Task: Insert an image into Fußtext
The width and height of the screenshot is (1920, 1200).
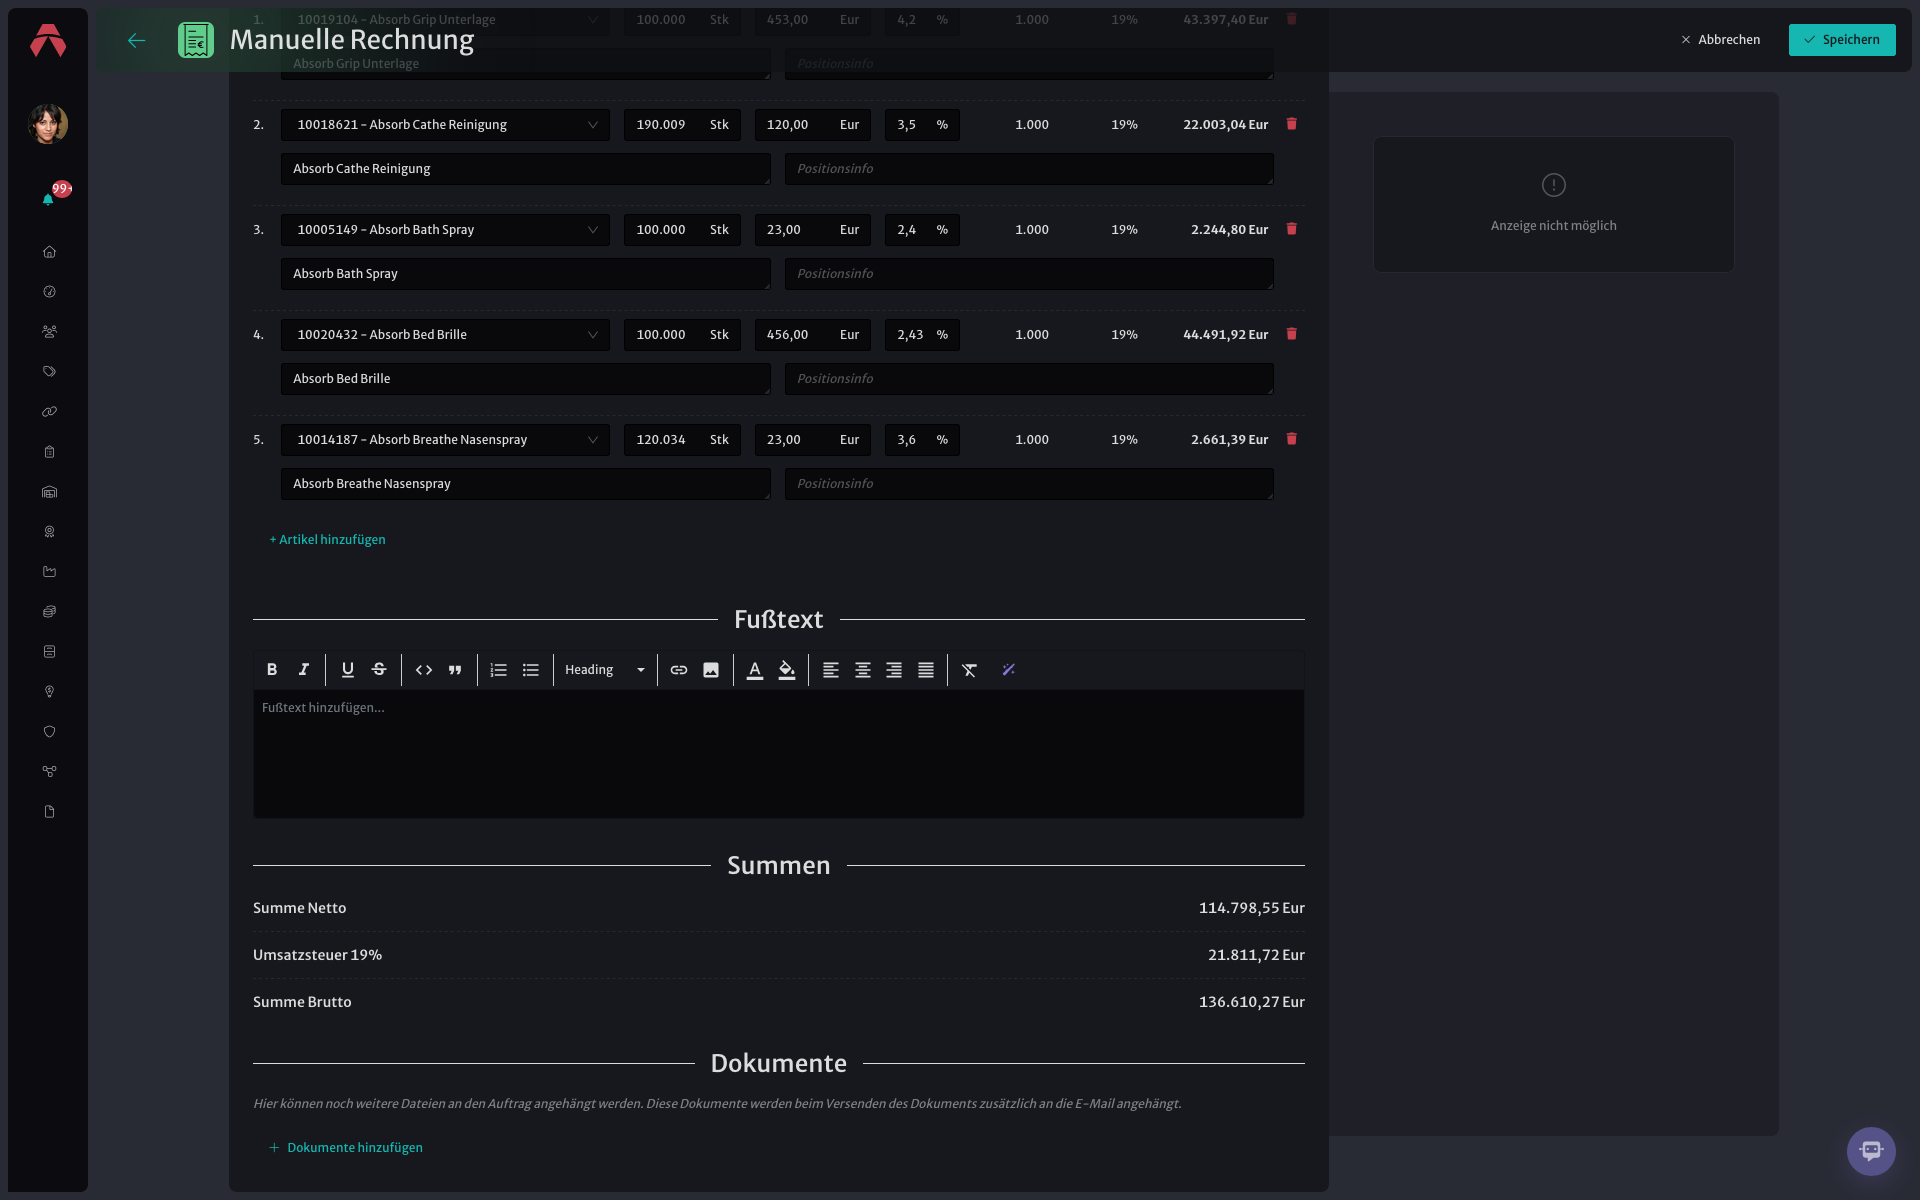Action: [711, 670]
